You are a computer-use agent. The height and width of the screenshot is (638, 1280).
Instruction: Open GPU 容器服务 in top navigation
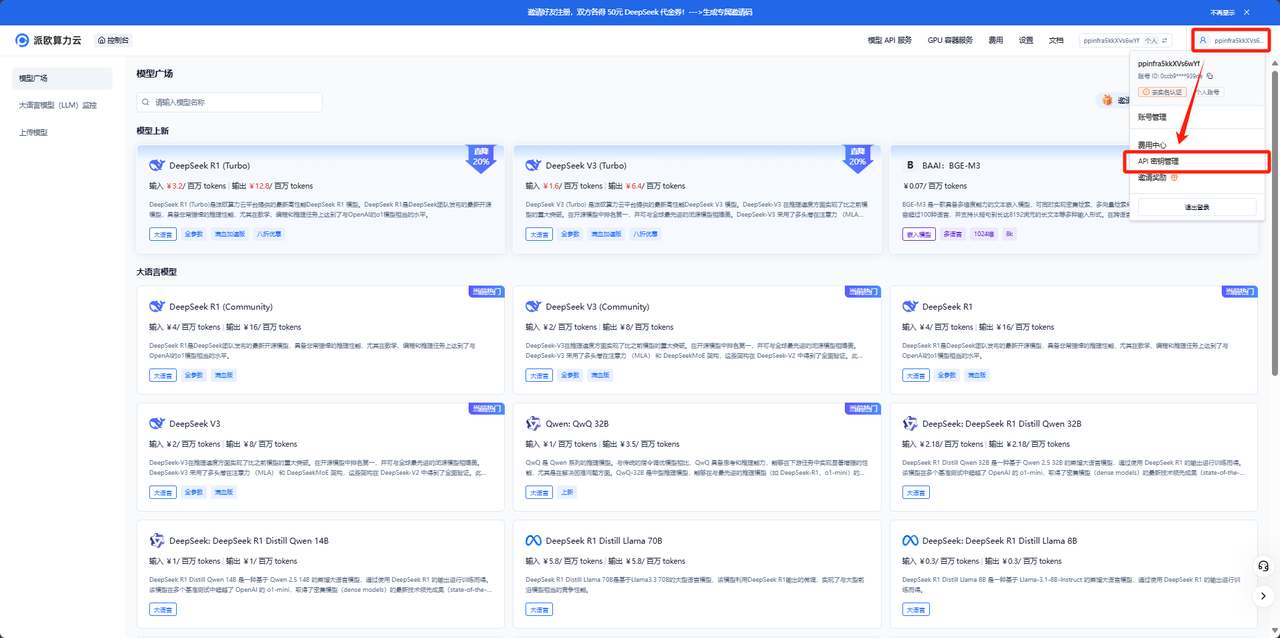point(950,40)
